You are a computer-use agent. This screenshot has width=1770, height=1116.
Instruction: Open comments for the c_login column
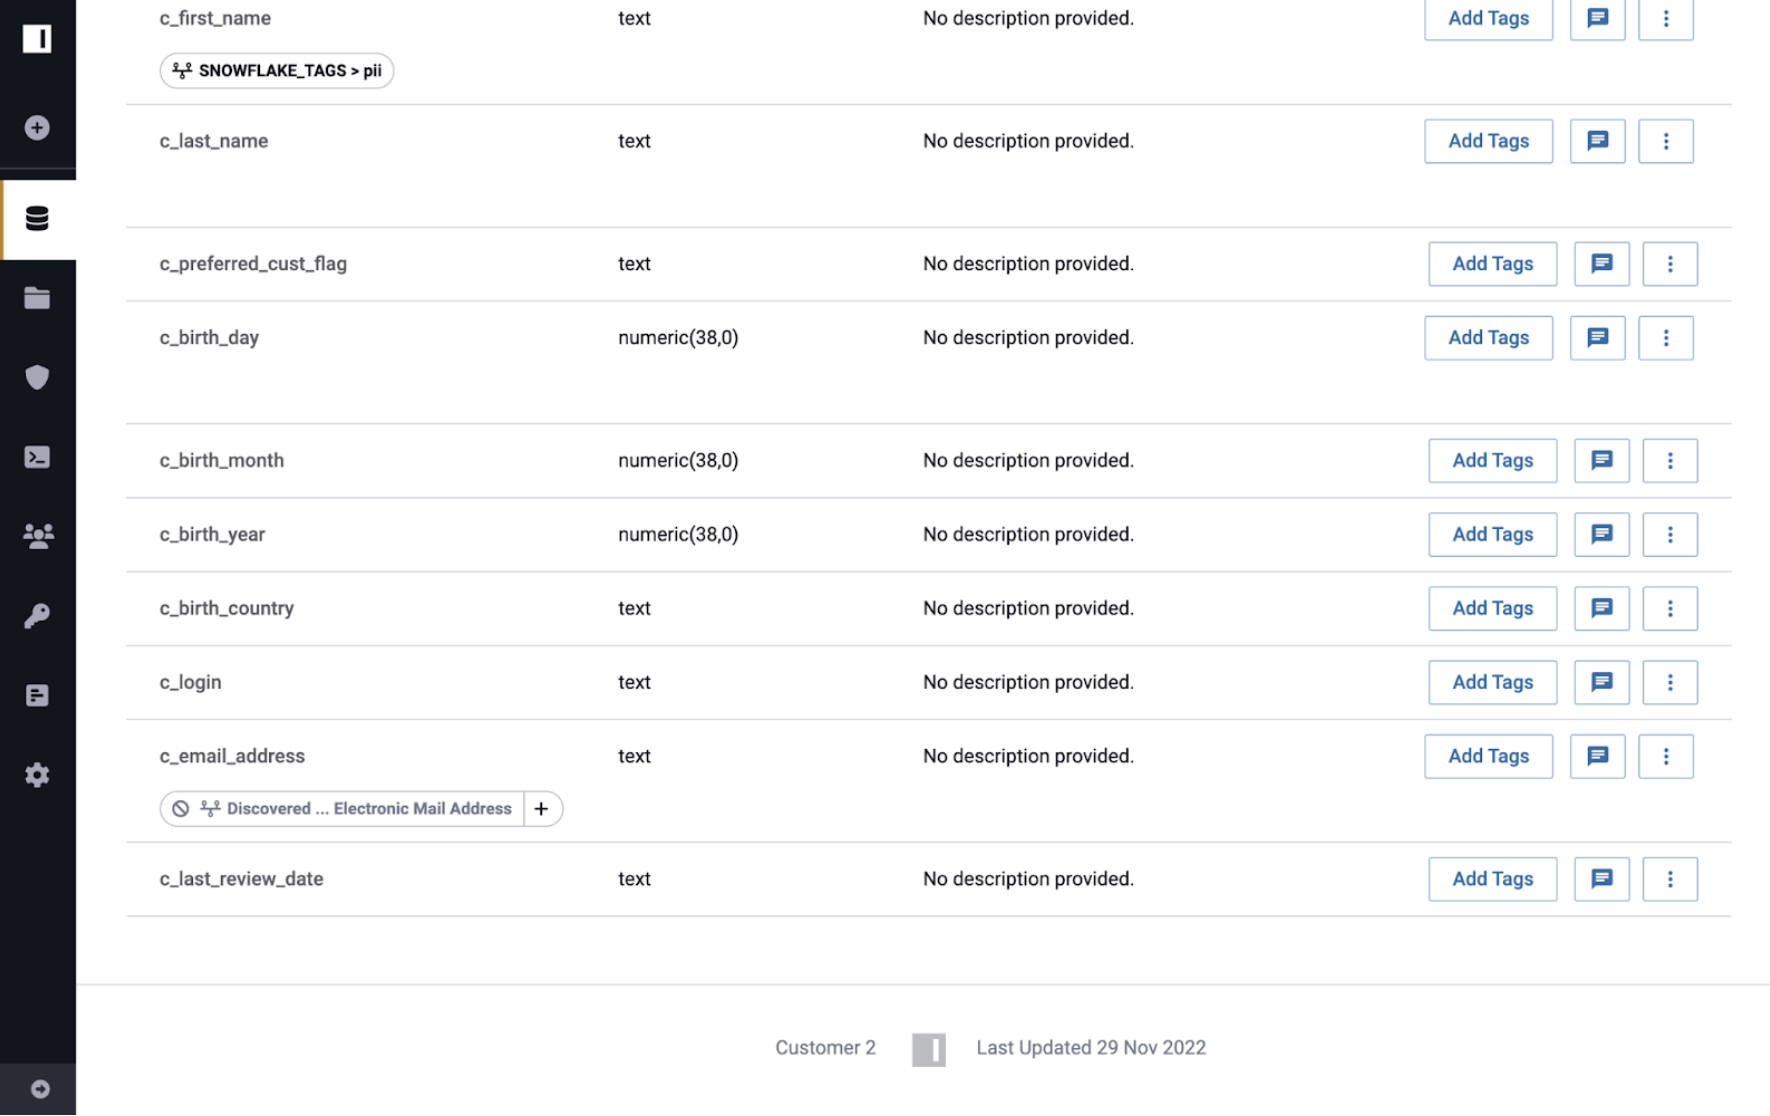tap(1601, 682)
